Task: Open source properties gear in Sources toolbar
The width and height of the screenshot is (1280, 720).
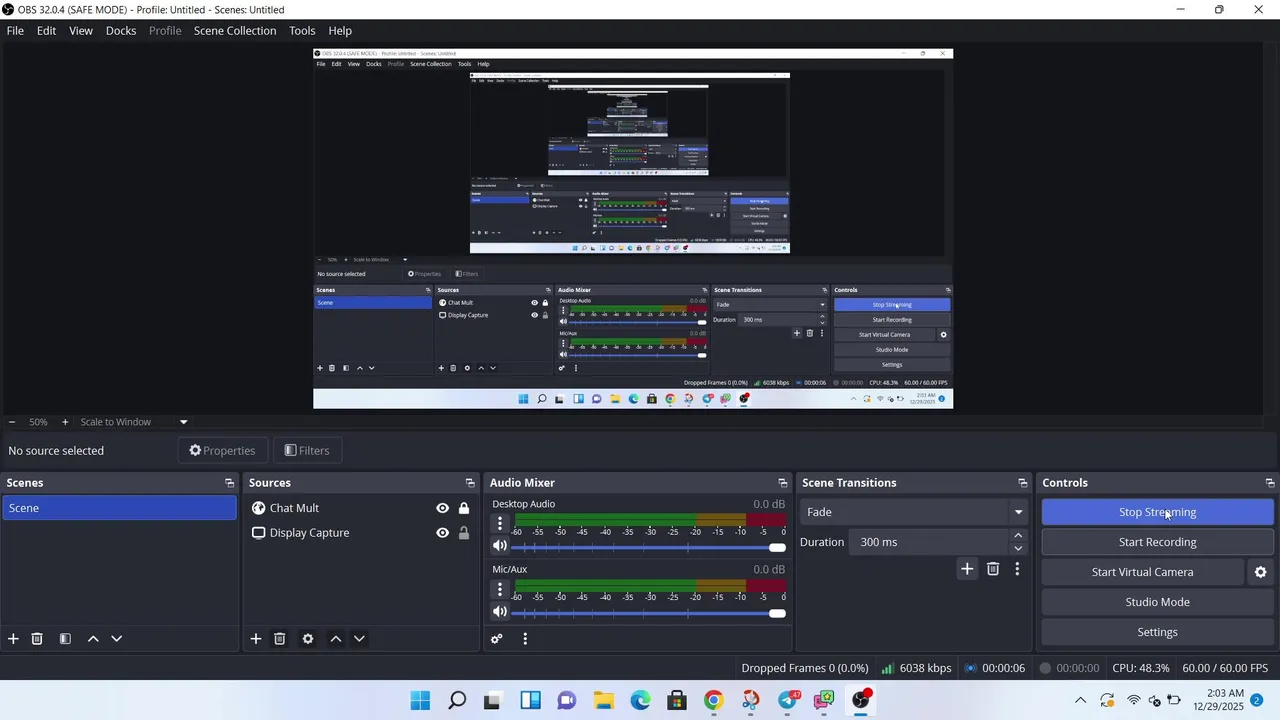Action: (x=308, y=639)
